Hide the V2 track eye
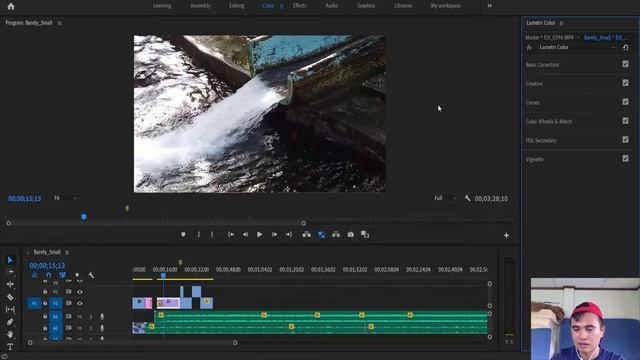The width and height of the screenshot is (640, 360). [x=80, y=292]
